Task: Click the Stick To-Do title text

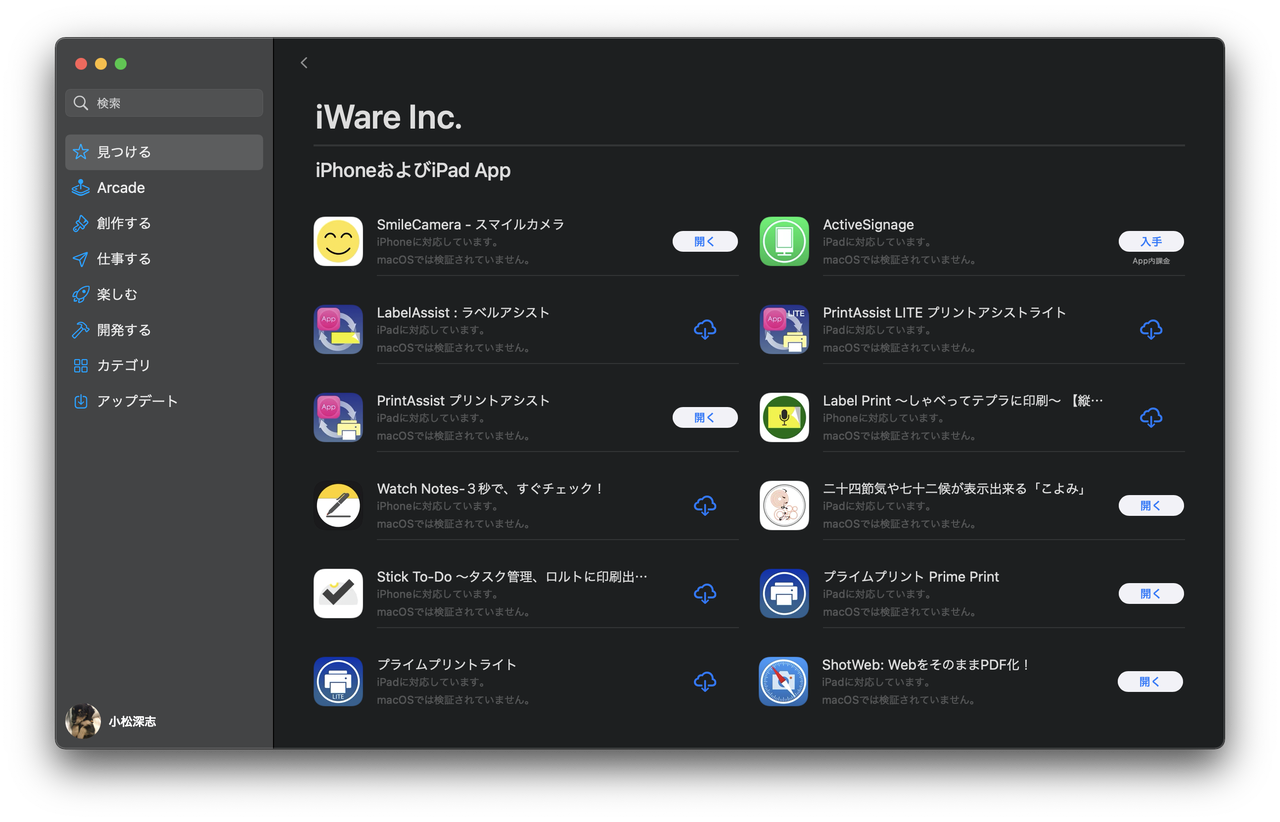Action: point(512,576)
